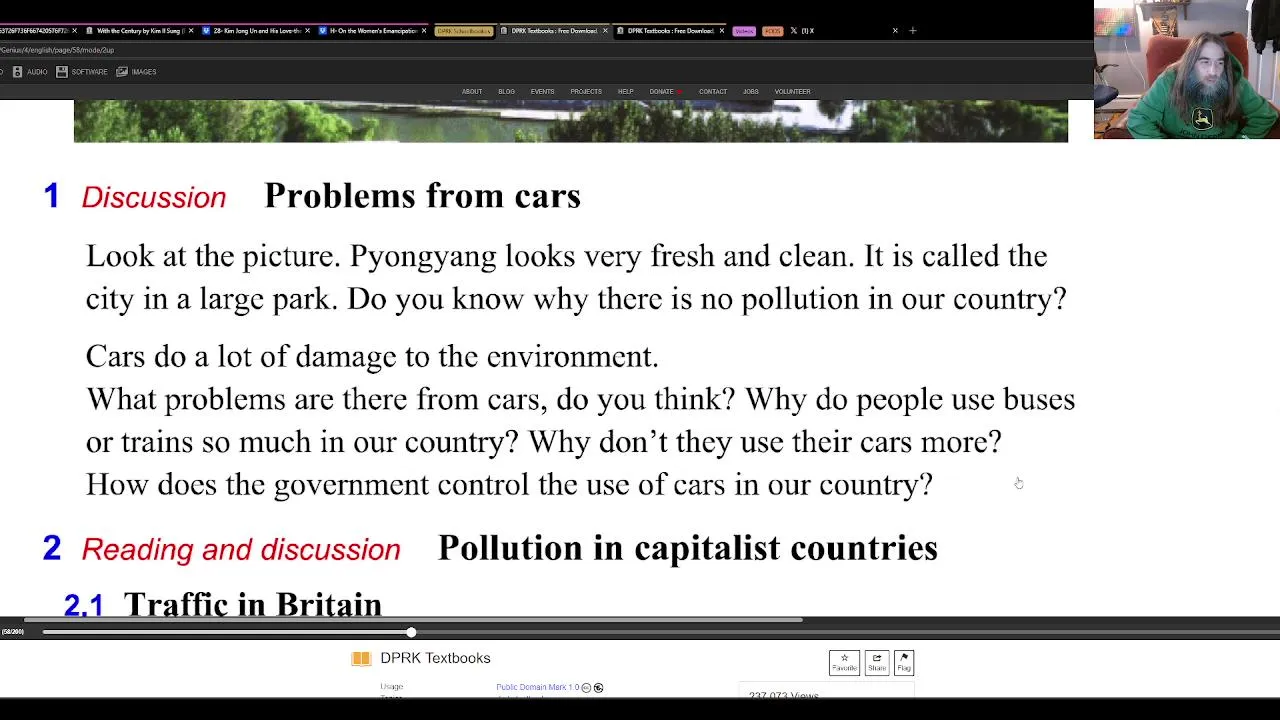Click the 'Usage' field label
Image resolution: width=1280 pixels, height=720 pixels.
391,687
